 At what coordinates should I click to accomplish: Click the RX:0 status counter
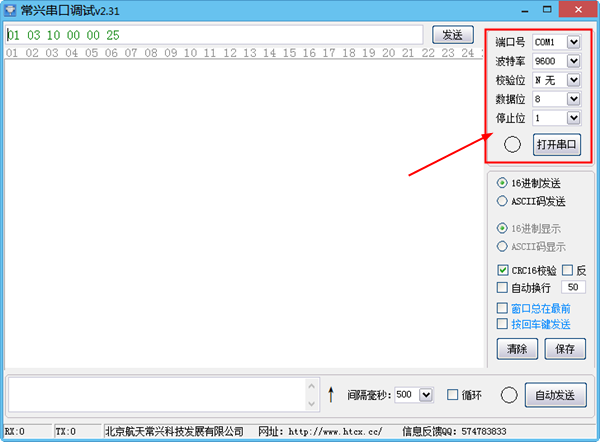(15, 432)
